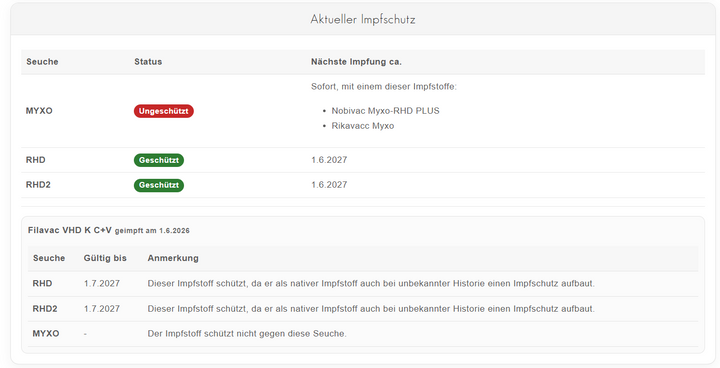Image resolution: width=720 pixels, height=368 pixels.
Task: Click the RHD2 row label in the status table
Action: click(38, 185)
